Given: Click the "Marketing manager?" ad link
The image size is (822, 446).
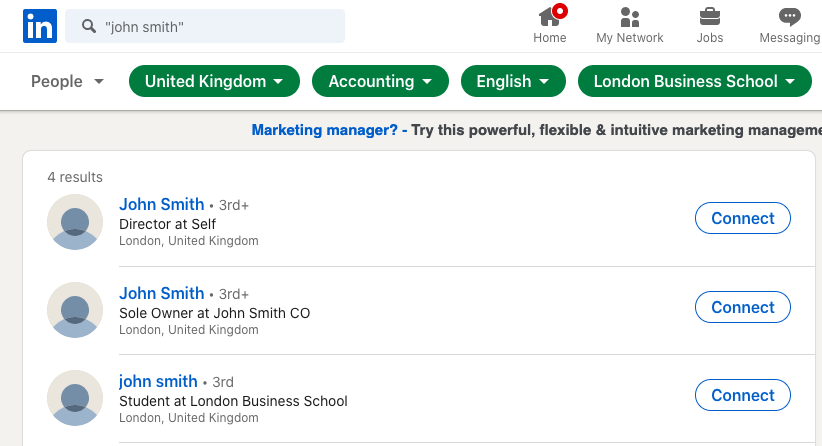Looking at the screenshot, I should (x=324, y=131).
